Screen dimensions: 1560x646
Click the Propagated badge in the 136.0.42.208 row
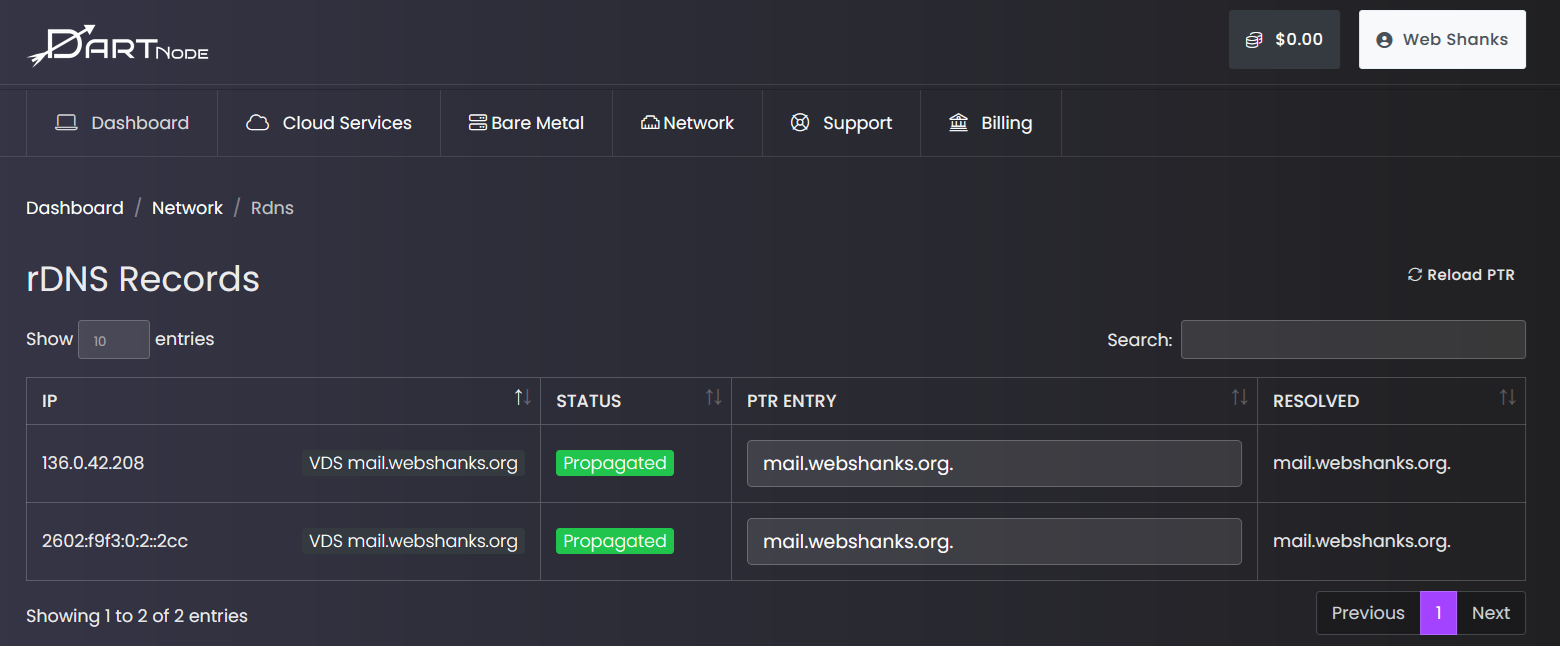[615, 463]
